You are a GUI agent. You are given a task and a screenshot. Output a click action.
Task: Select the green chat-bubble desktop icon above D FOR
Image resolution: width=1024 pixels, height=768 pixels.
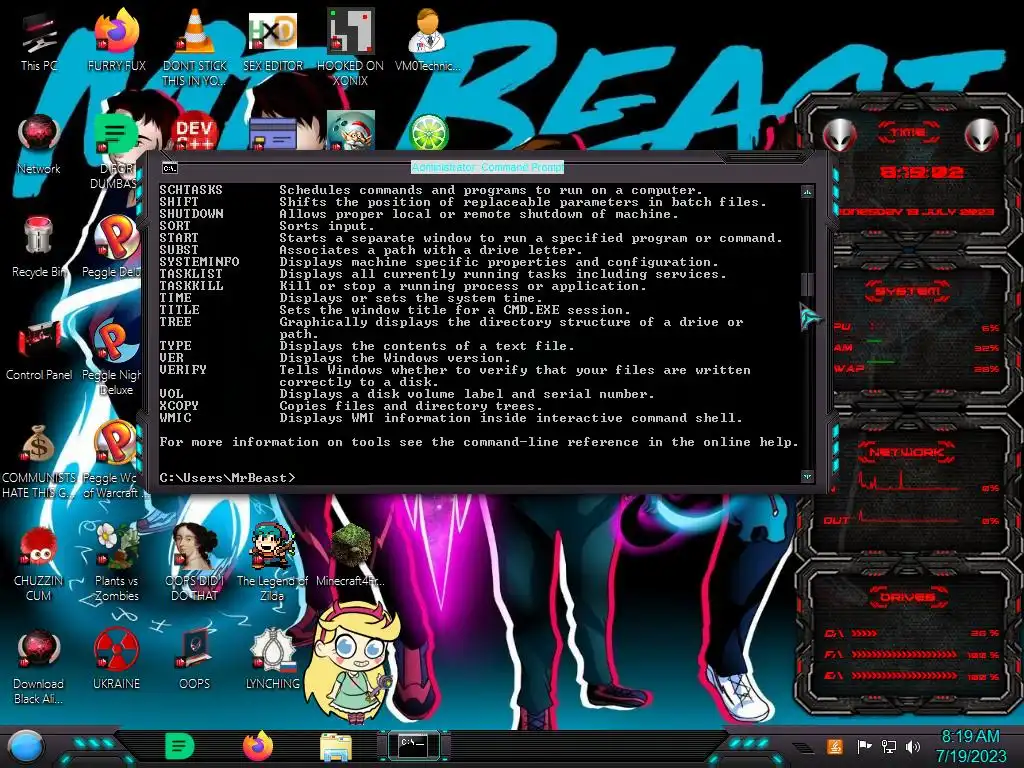(116, 134)
